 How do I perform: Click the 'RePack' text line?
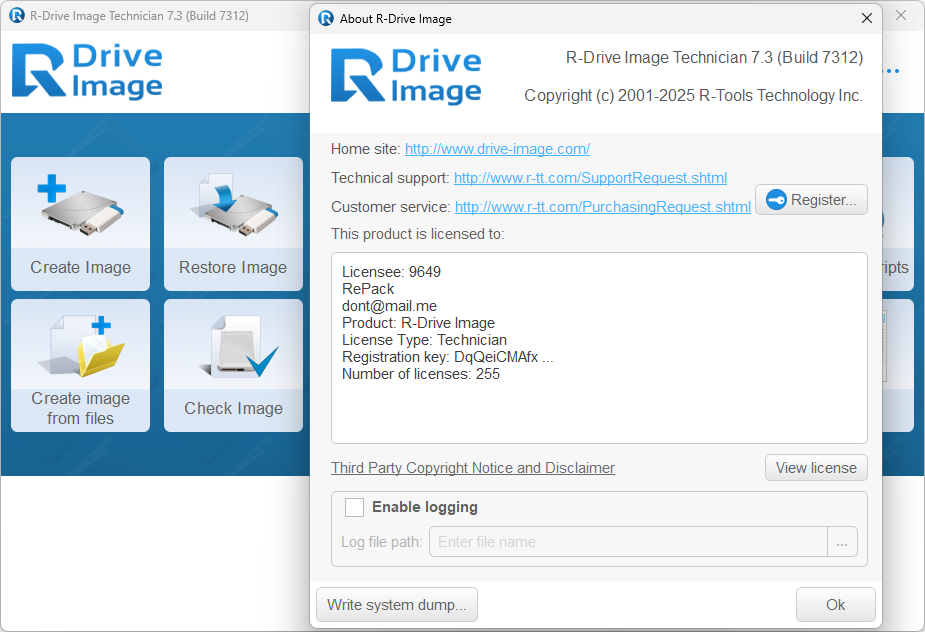(368, 289)
